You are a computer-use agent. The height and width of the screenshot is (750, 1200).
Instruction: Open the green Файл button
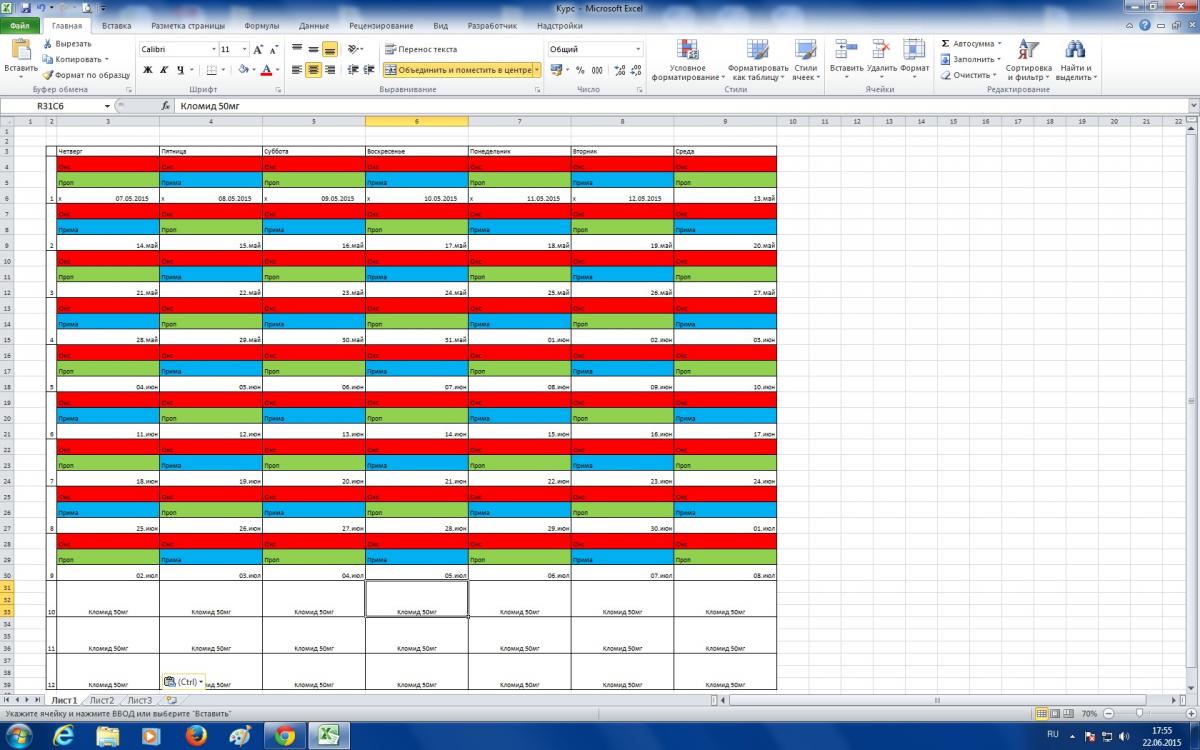[20, 26]
